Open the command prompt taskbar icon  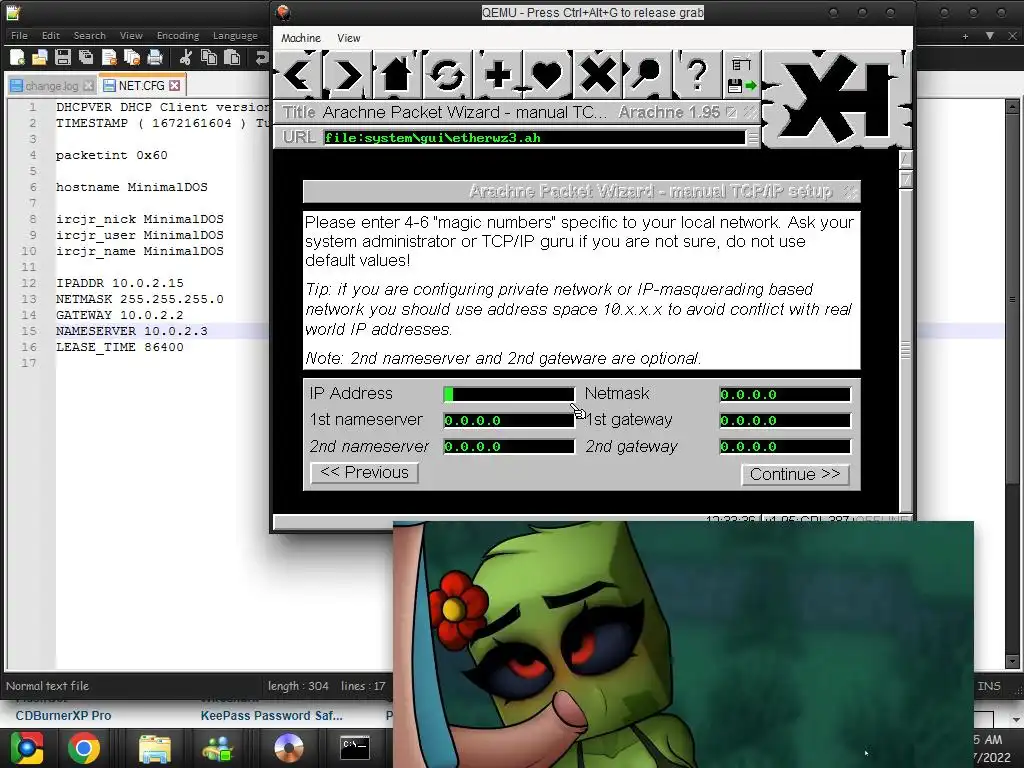click(x=355, y=748)
